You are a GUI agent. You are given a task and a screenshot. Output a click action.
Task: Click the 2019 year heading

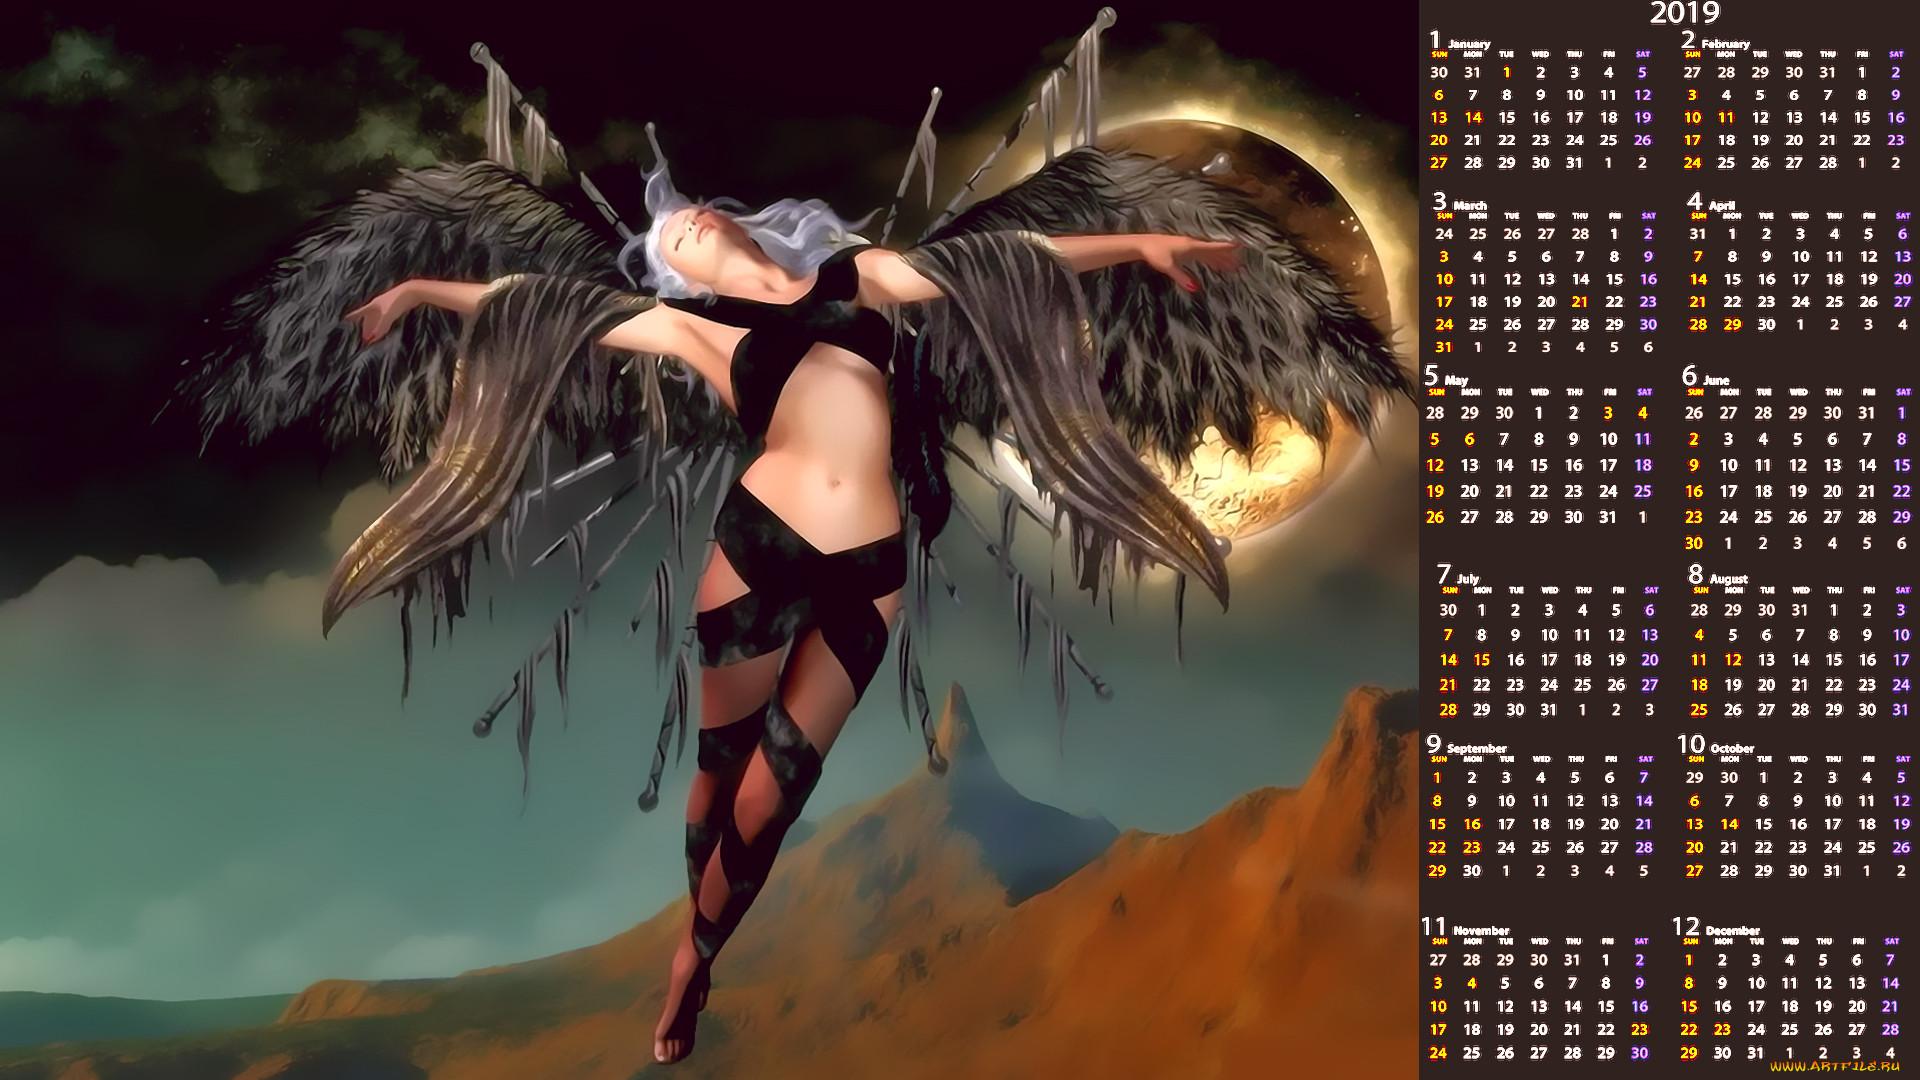[x=1684, y=13]
